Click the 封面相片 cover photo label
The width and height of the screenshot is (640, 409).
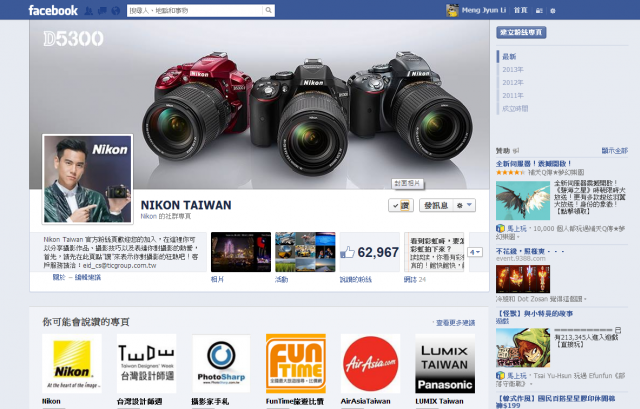coord(407,184)
